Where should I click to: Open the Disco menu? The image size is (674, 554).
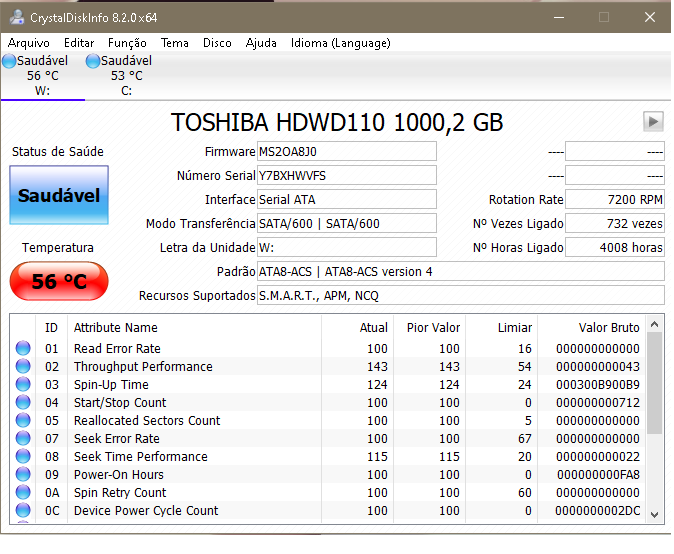[217, 43]
